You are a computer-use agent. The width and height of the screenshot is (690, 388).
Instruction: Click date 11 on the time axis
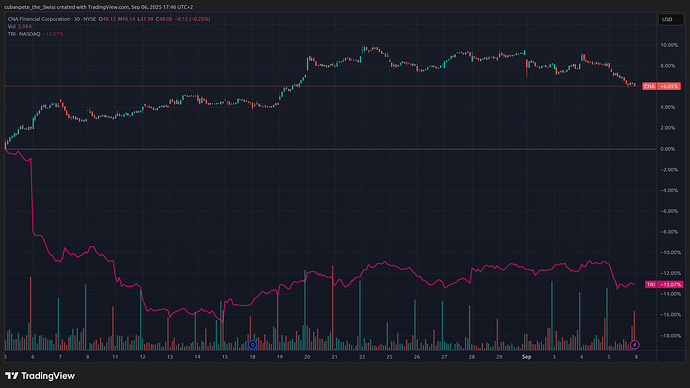coord(115,357)
